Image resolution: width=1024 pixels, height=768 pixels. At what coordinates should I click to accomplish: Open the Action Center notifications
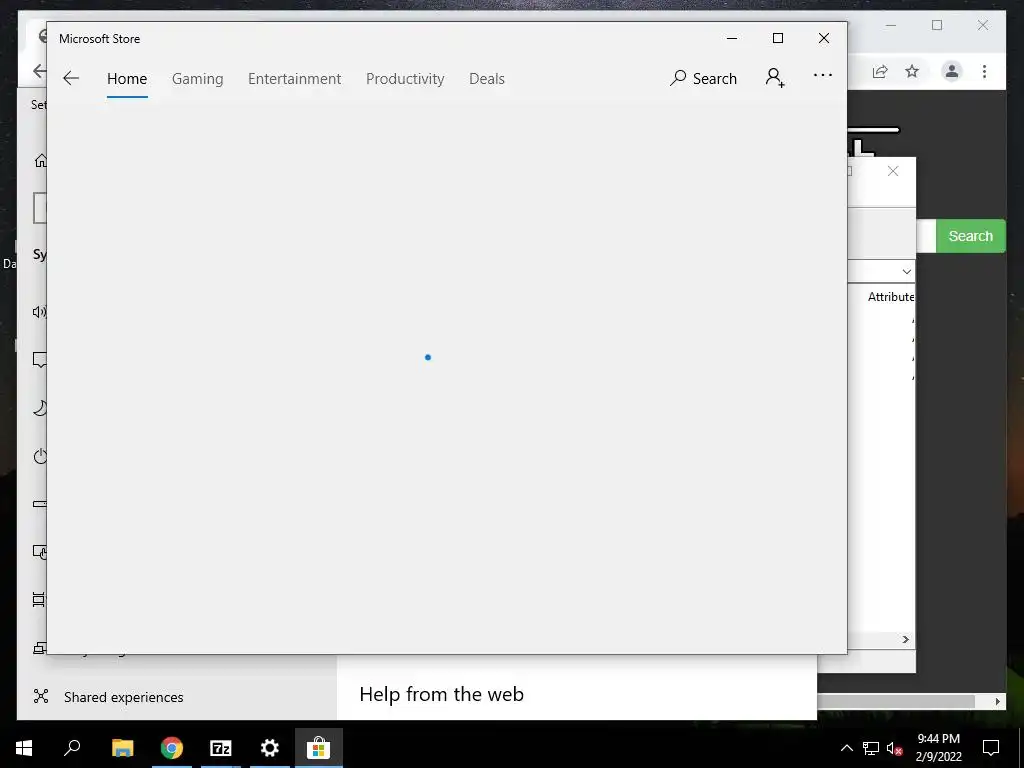pos(991,748)
